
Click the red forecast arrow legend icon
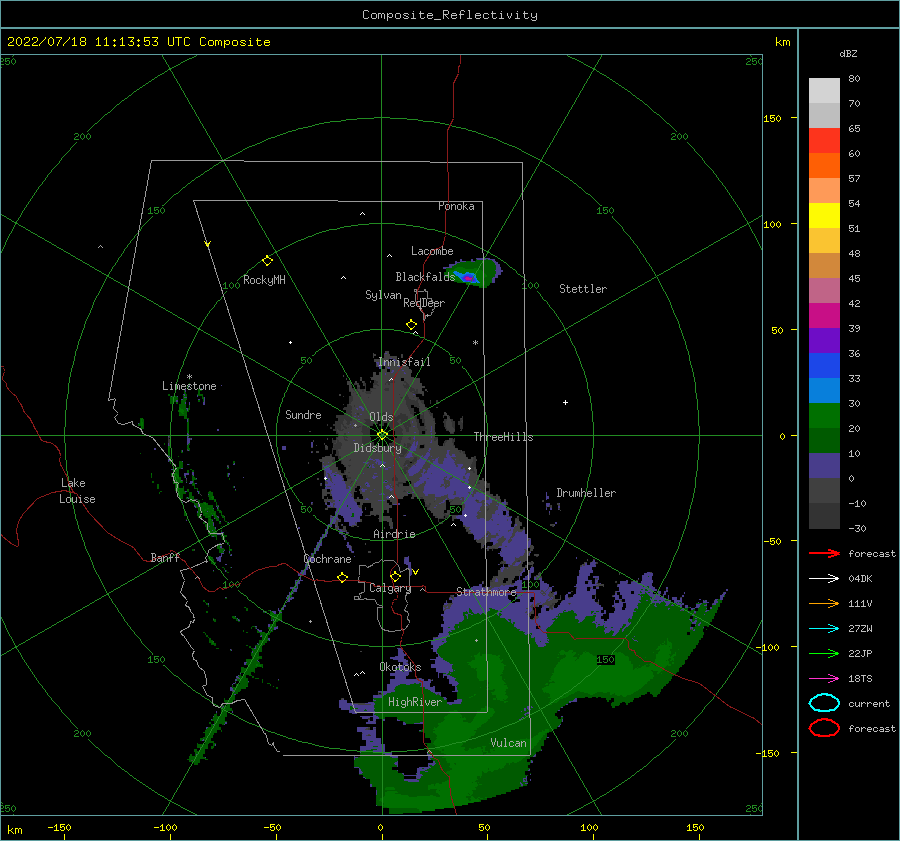[824, 553]
